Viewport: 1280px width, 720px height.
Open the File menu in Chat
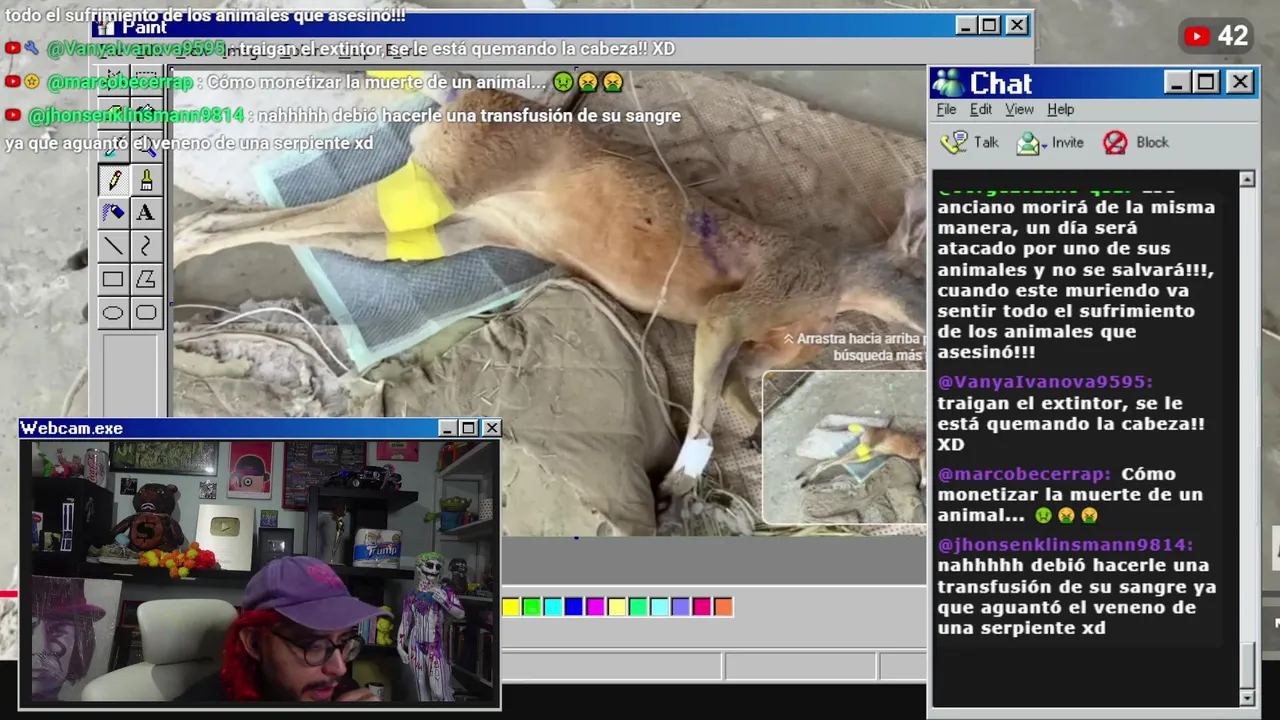[x=946, y=109]
